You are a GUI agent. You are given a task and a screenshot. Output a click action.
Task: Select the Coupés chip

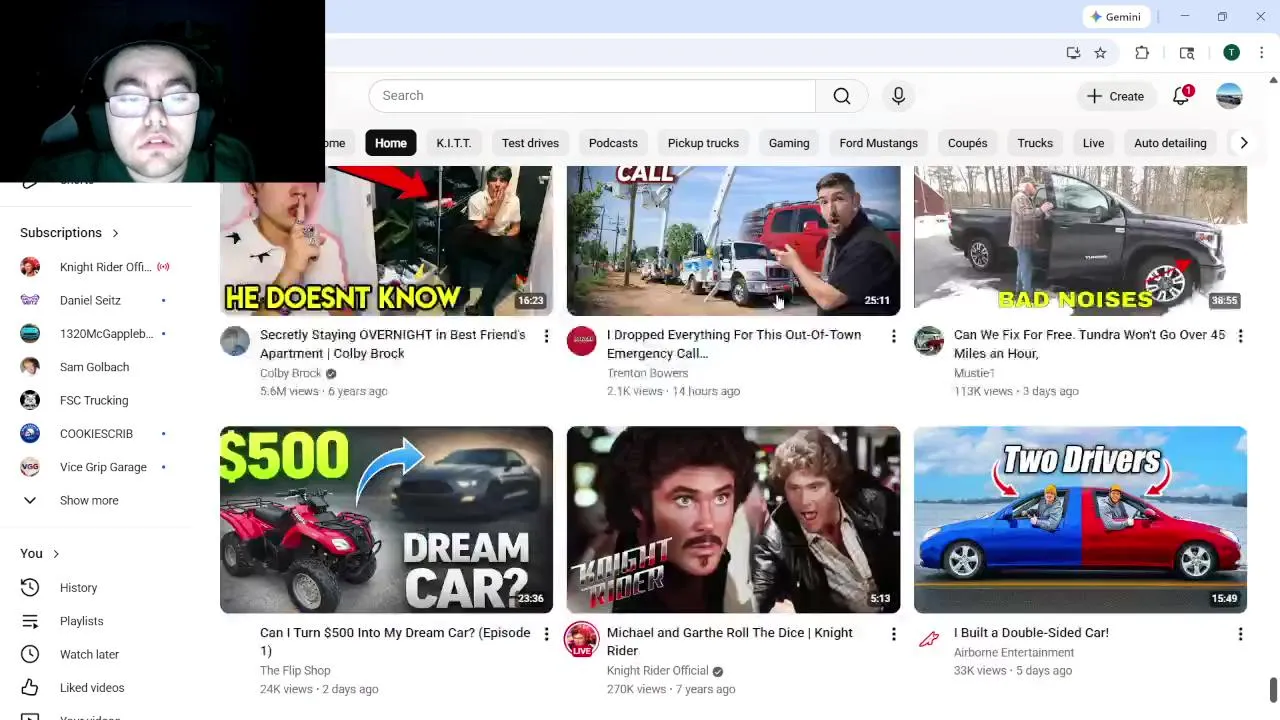click(x=967, y=143)
